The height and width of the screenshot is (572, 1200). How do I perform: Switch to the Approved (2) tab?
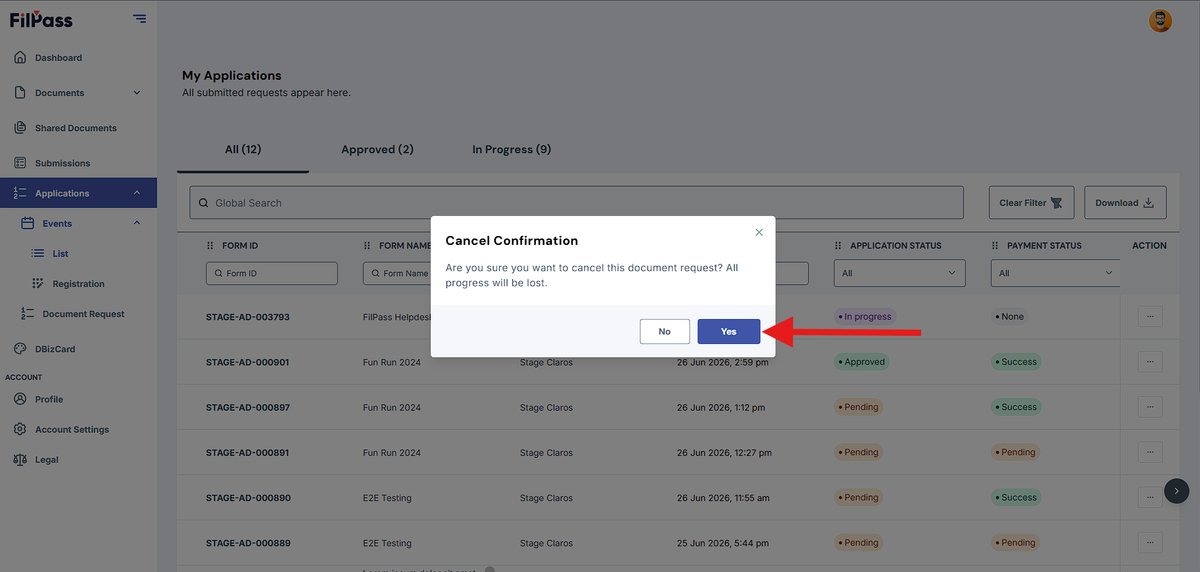pos(377,149)
